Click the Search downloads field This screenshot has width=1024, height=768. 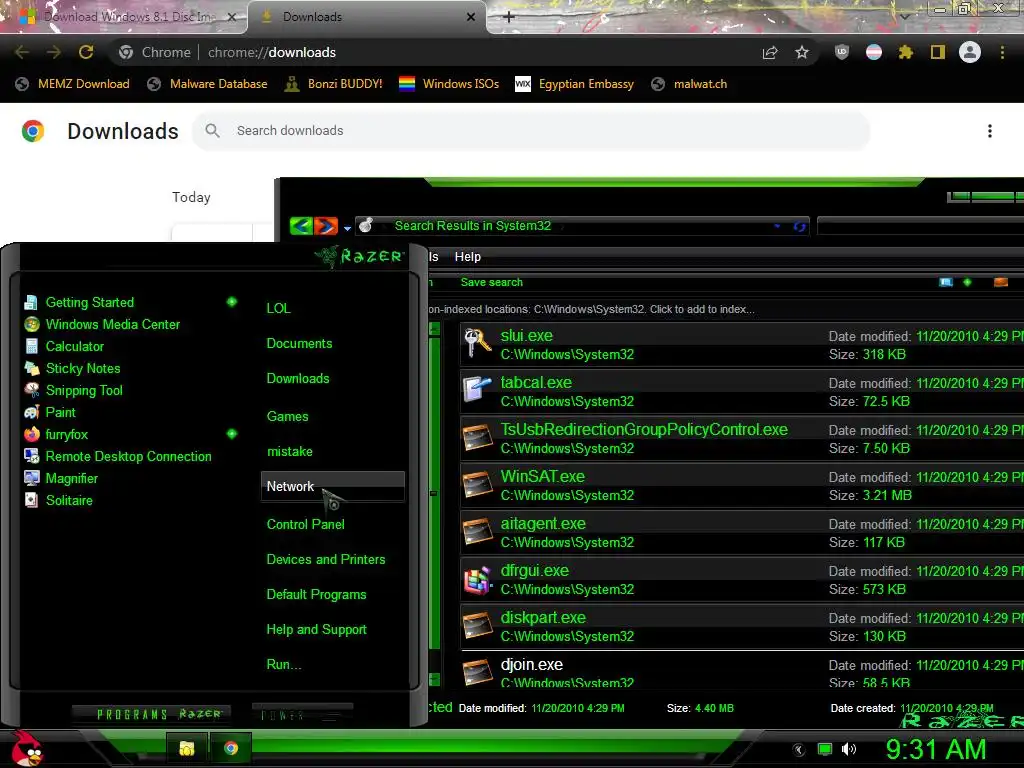tap(530, 131)
